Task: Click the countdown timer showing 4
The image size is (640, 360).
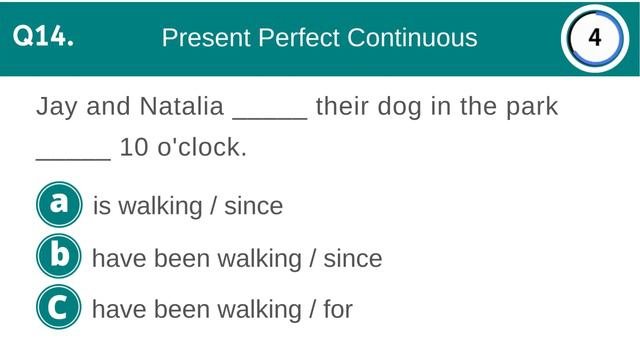Action: pyautogui.click(x=595, y=38)
